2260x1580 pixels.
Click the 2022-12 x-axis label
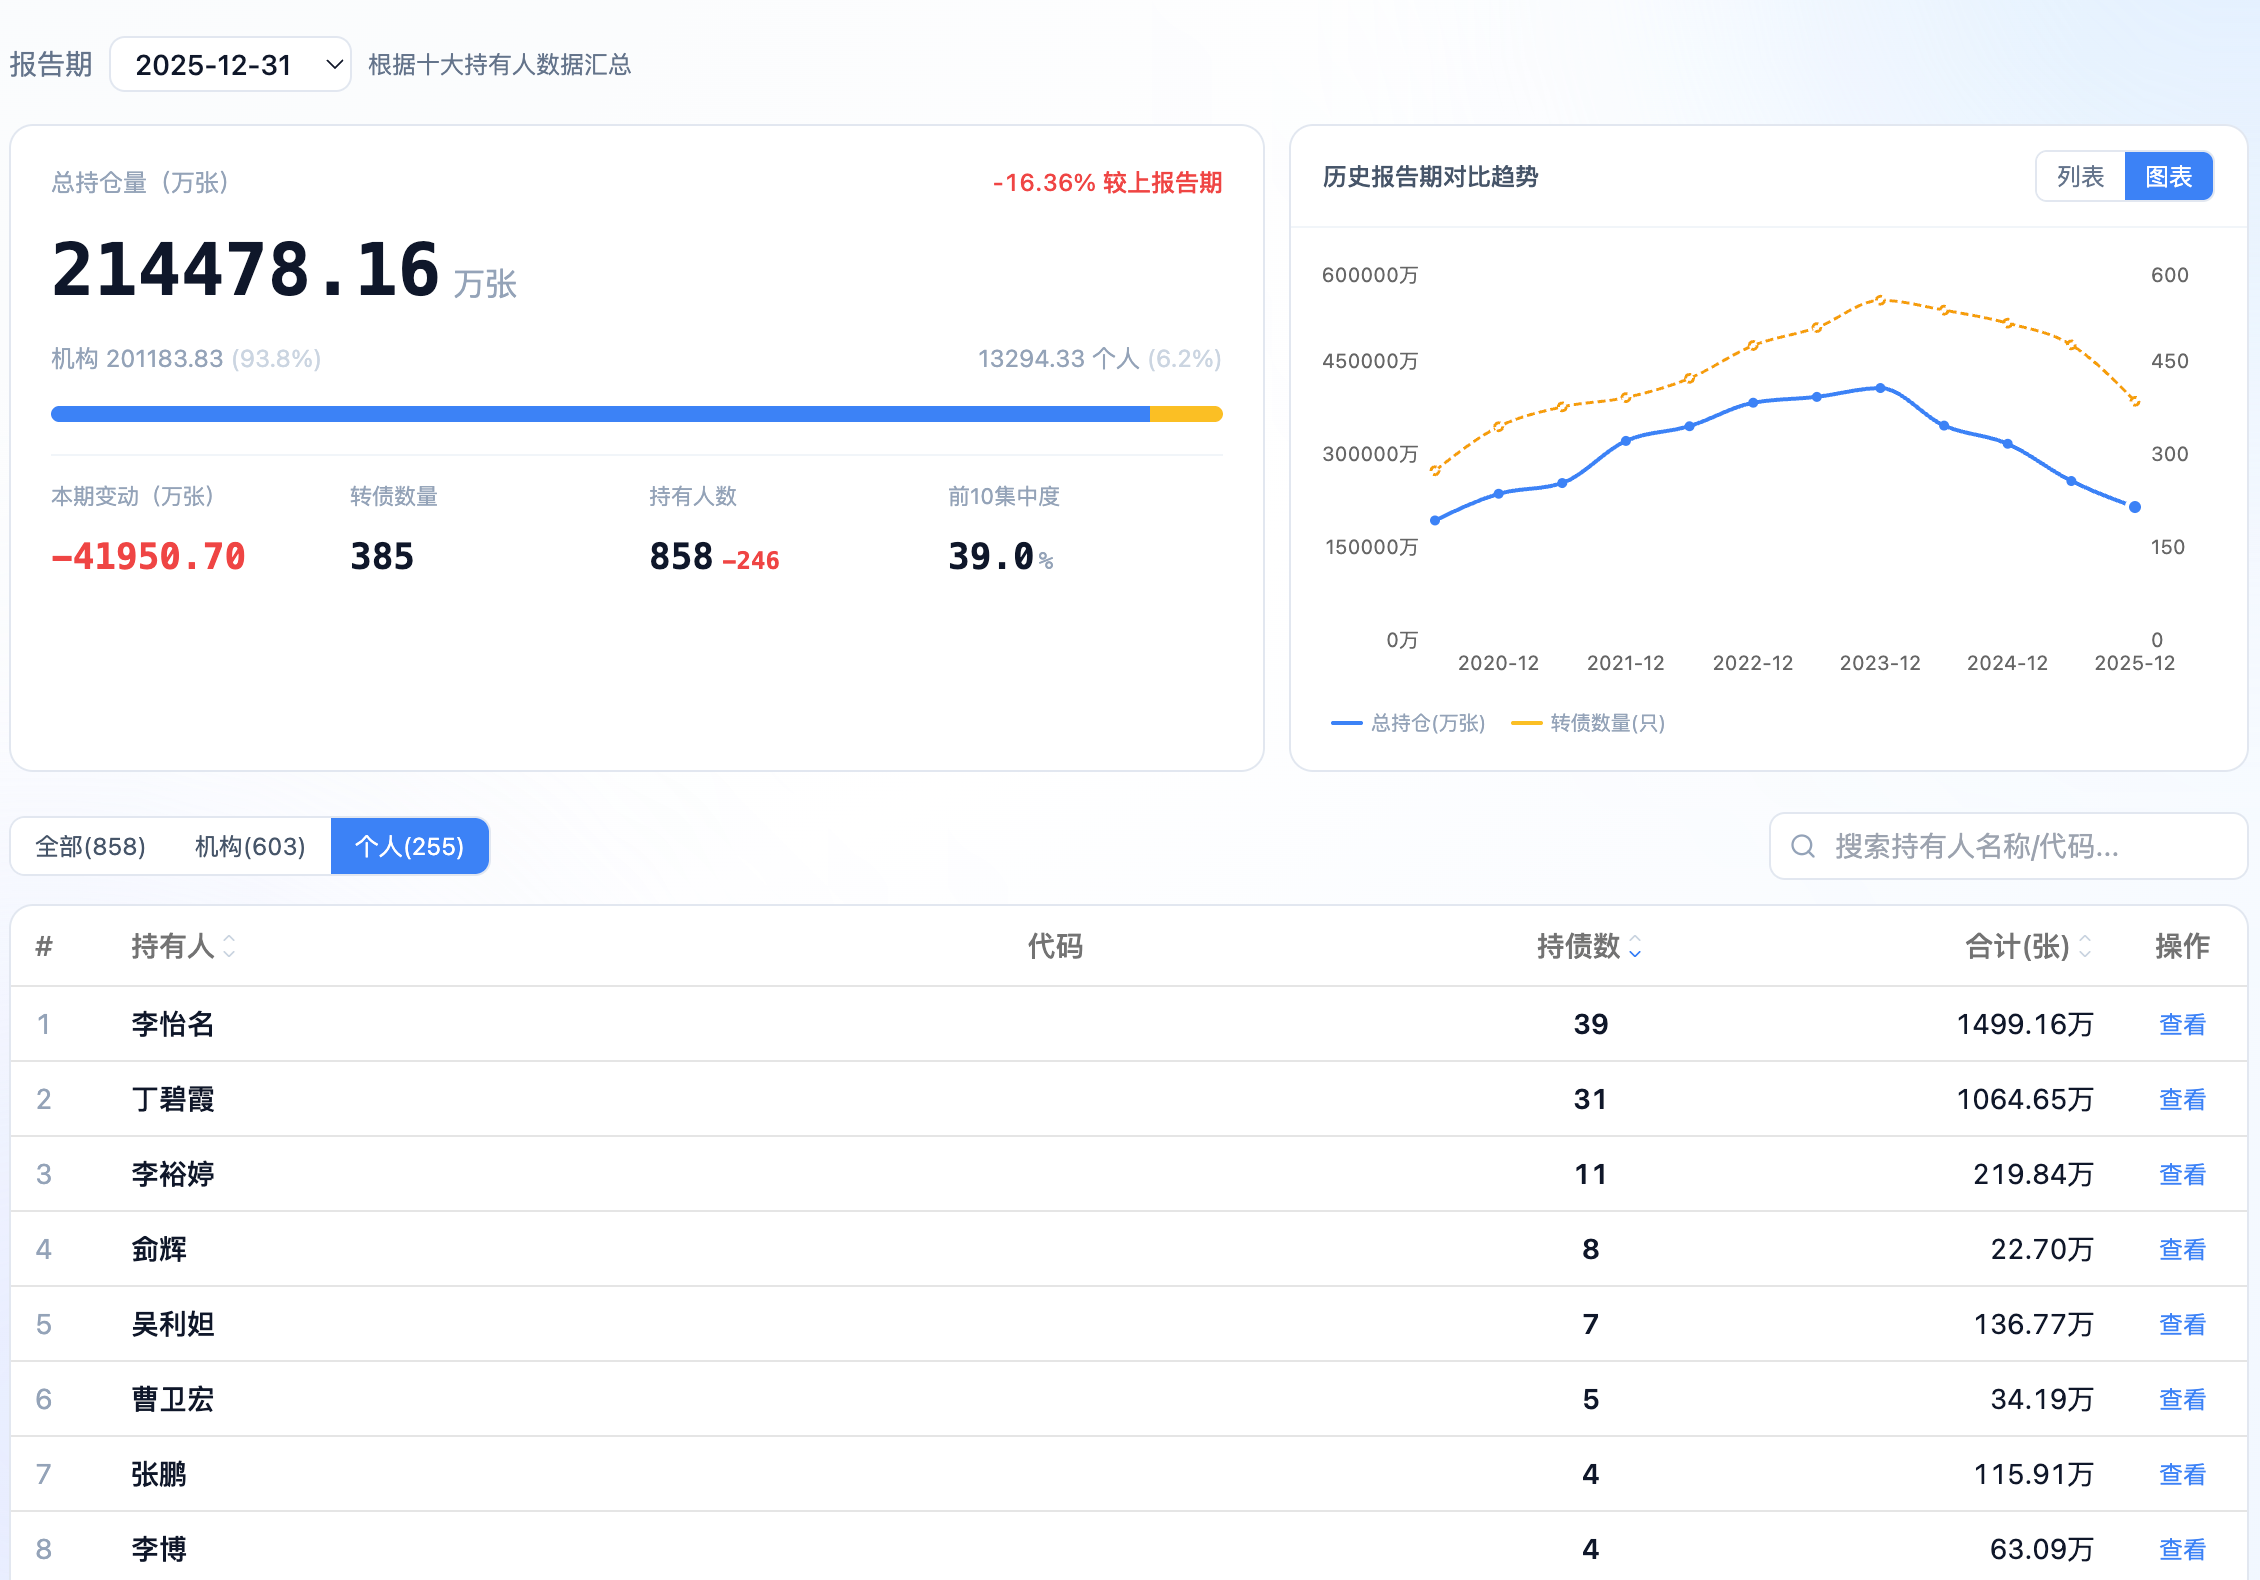(1752, 663)
